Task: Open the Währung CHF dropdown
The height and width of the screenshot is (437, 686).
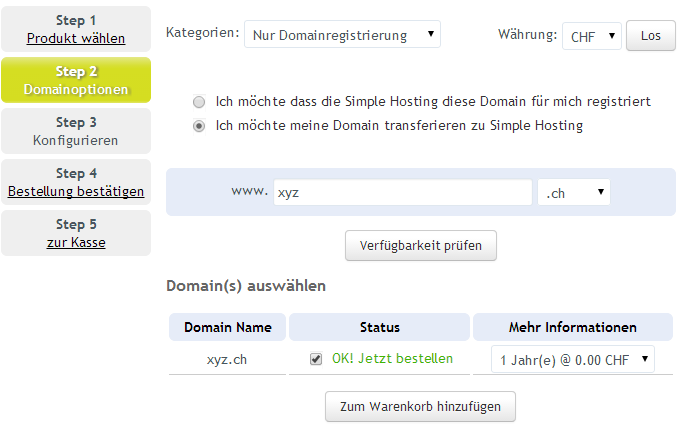Action: [591, 36]
